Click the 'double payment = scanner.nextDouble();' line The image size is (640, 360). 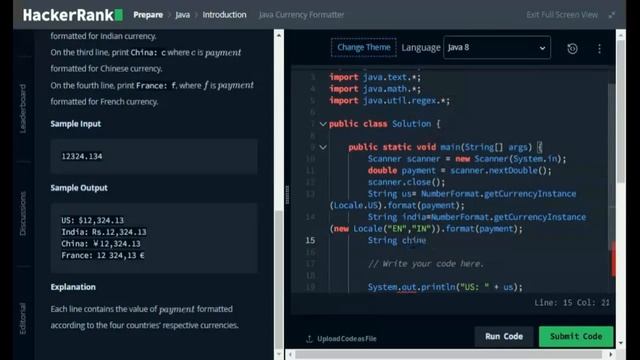tap(460, 170)
